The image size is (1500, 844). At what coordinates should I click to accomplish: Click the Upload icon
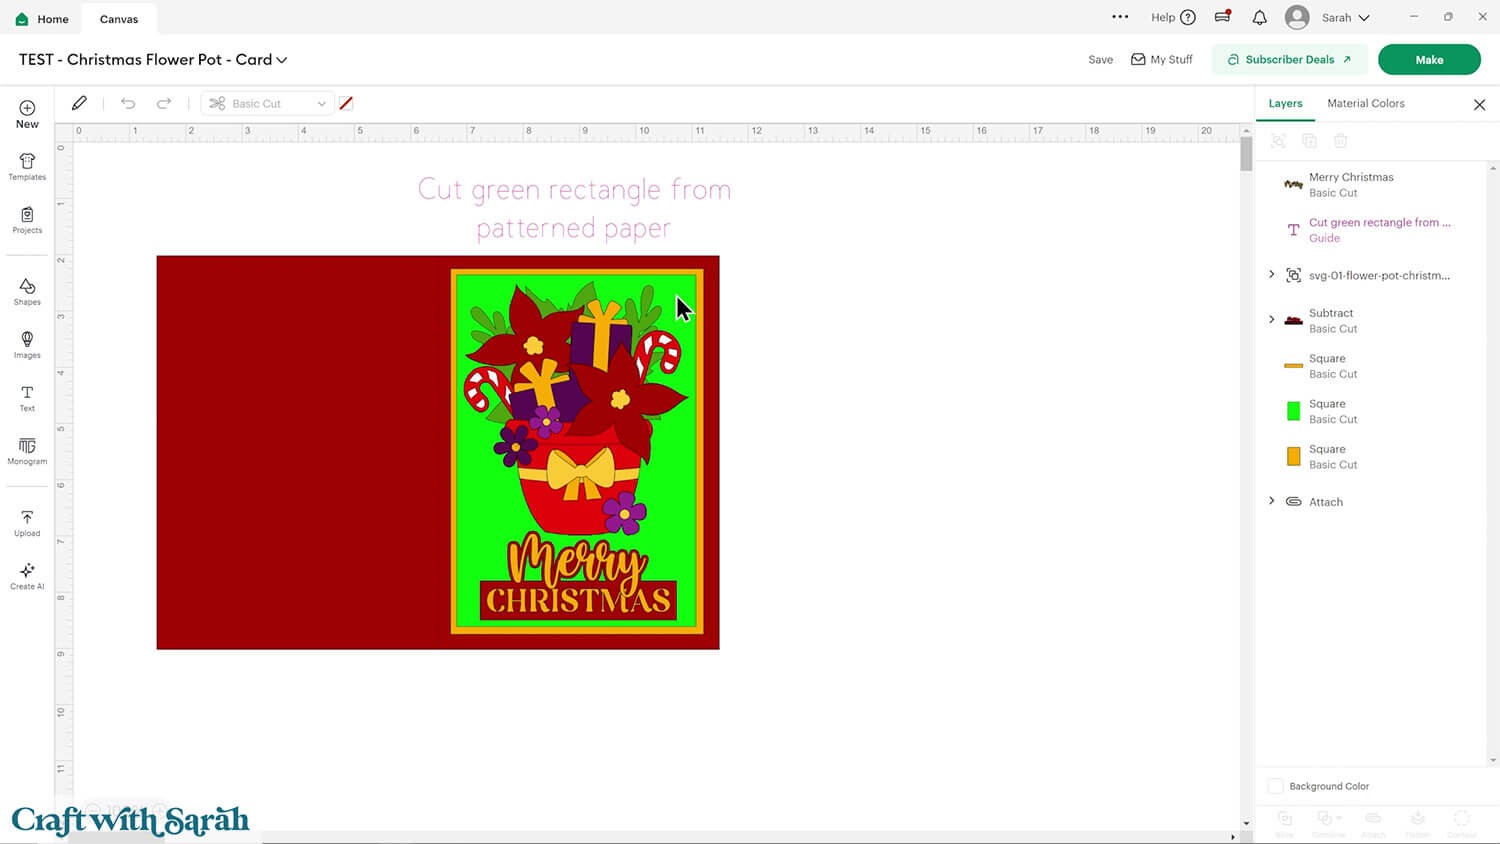point(27,523)
